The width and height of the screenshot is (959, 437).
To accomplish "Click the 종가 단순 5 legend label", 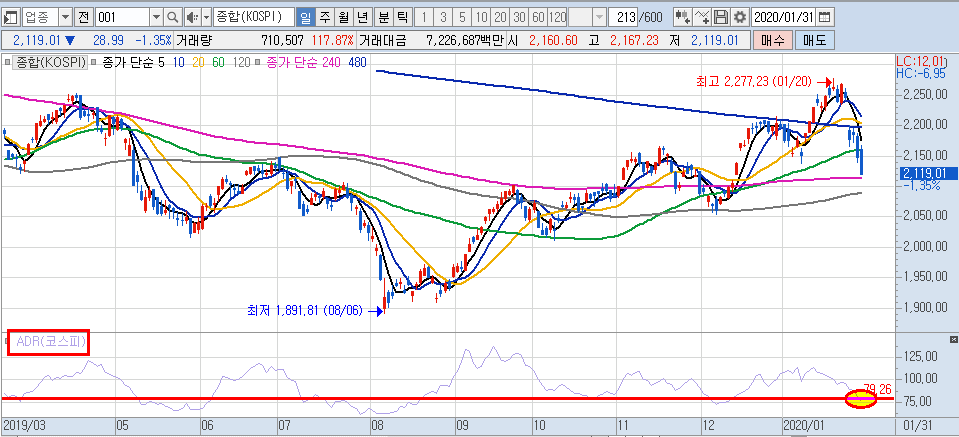I will [x=133, y=62].
